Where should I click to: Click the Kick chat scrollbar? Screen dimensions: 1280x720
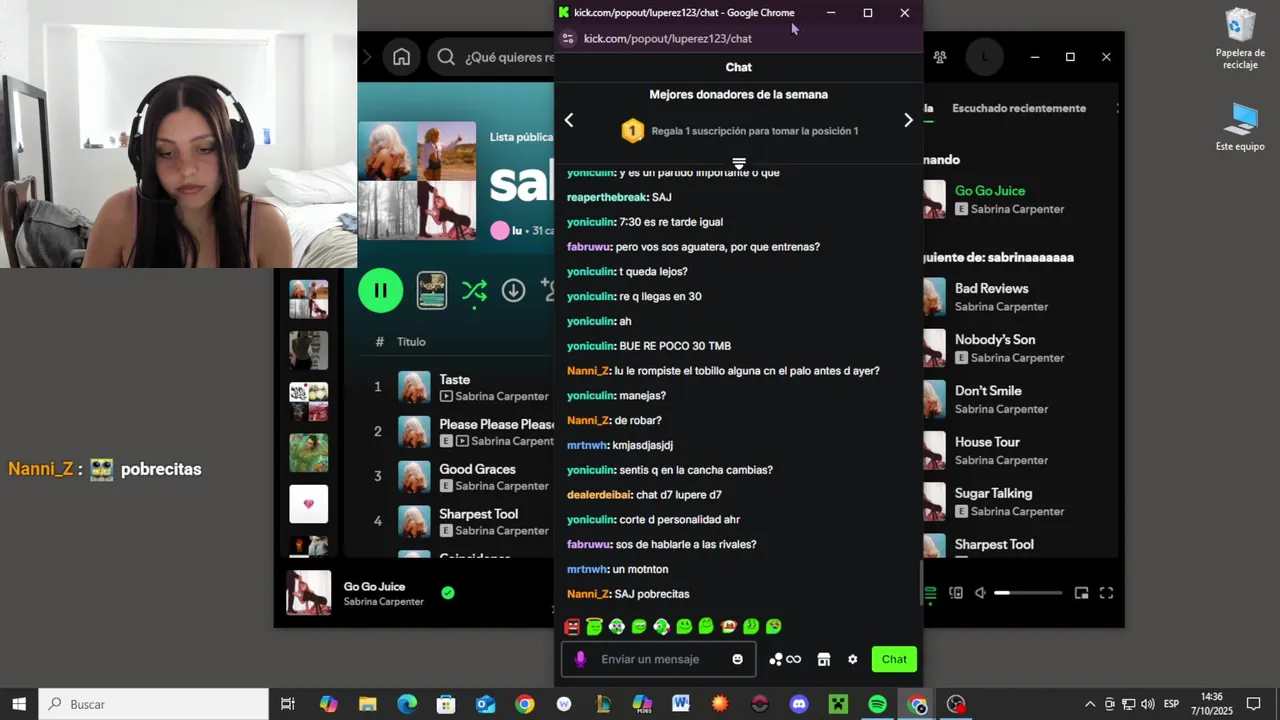(921, 583)
